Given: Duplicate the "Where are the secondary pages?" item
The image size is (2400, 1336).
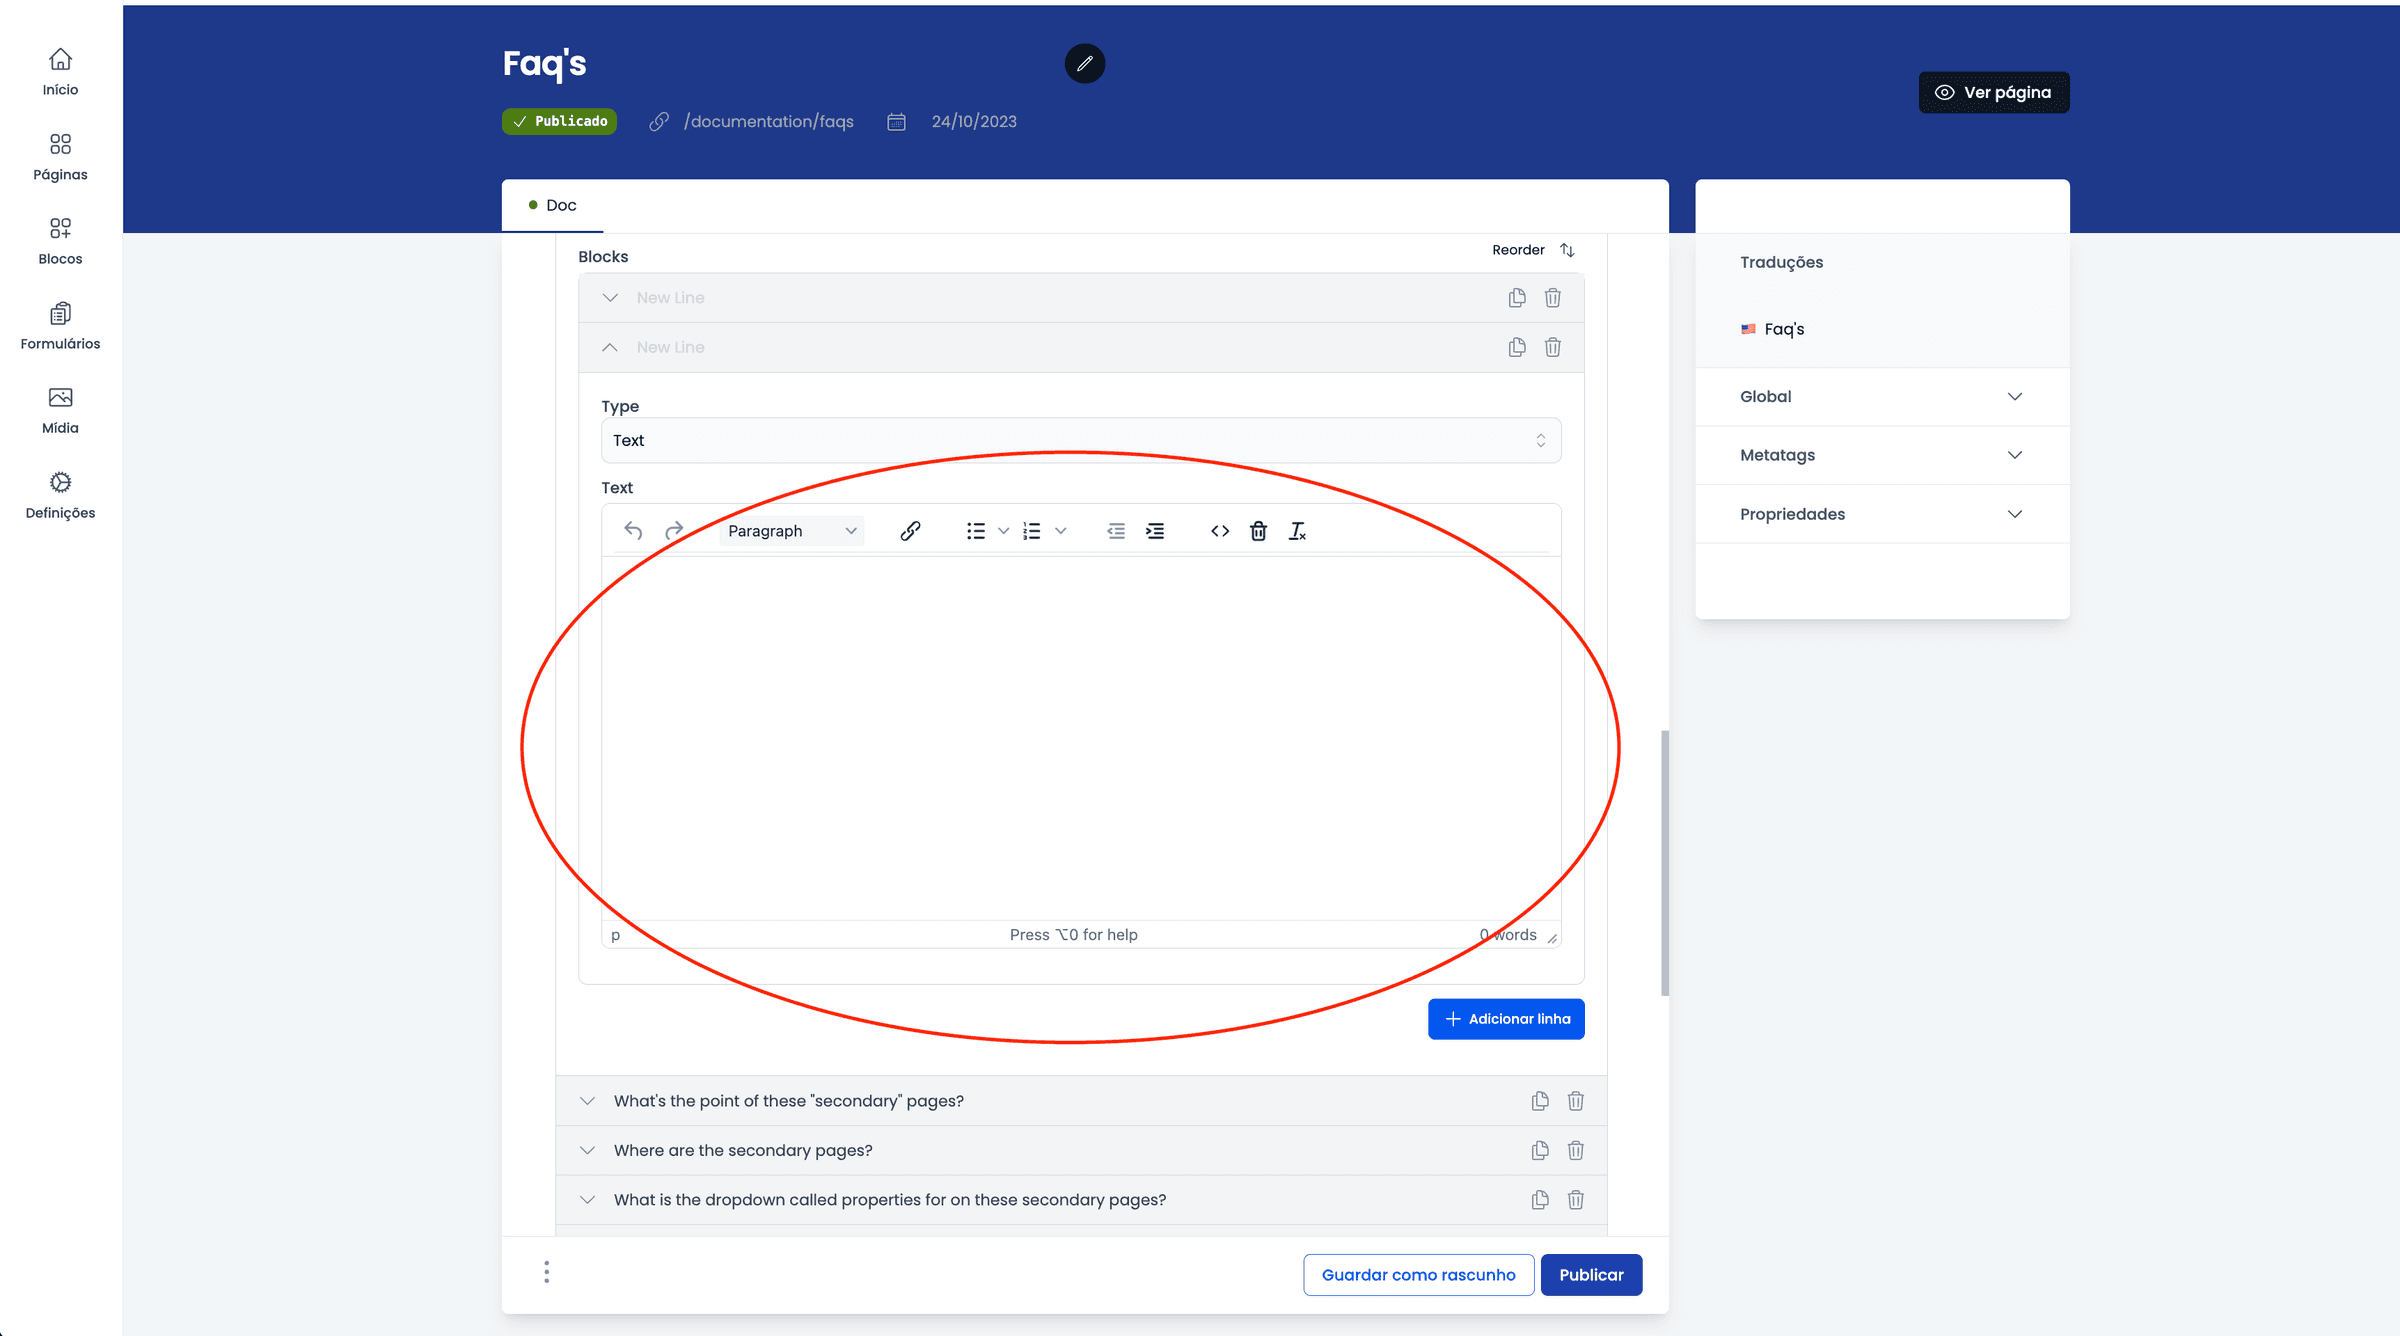Looking at the screenshot, I should (1540, 1150).
